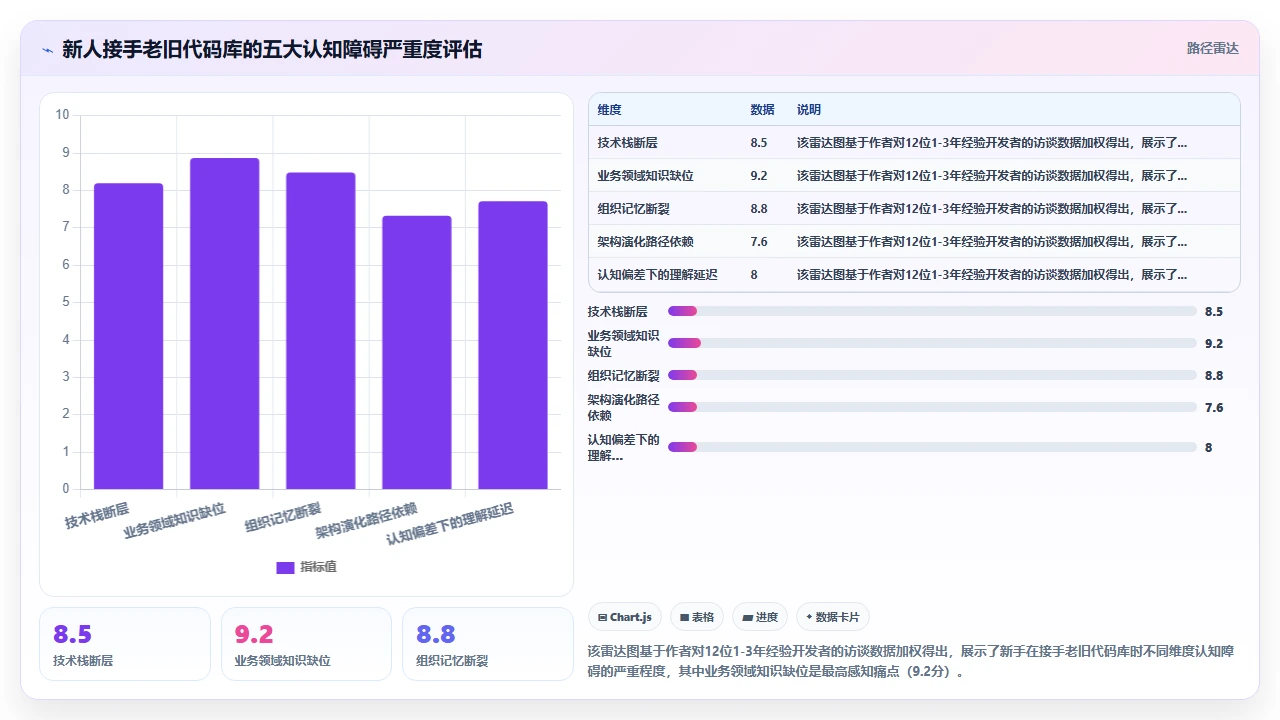Click the 说明 text in the table's 组织记忆断裂 row
Viewport: 1280px width, 720px height.
(992, 209)
